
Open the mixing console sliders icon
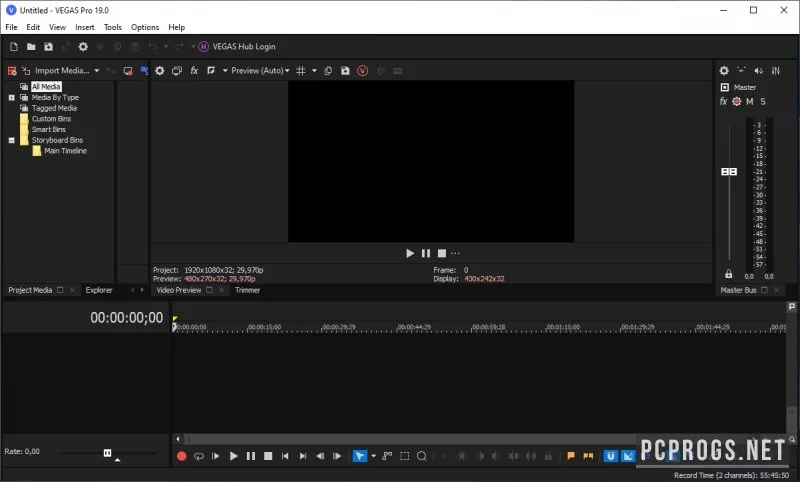click(776, 71)
